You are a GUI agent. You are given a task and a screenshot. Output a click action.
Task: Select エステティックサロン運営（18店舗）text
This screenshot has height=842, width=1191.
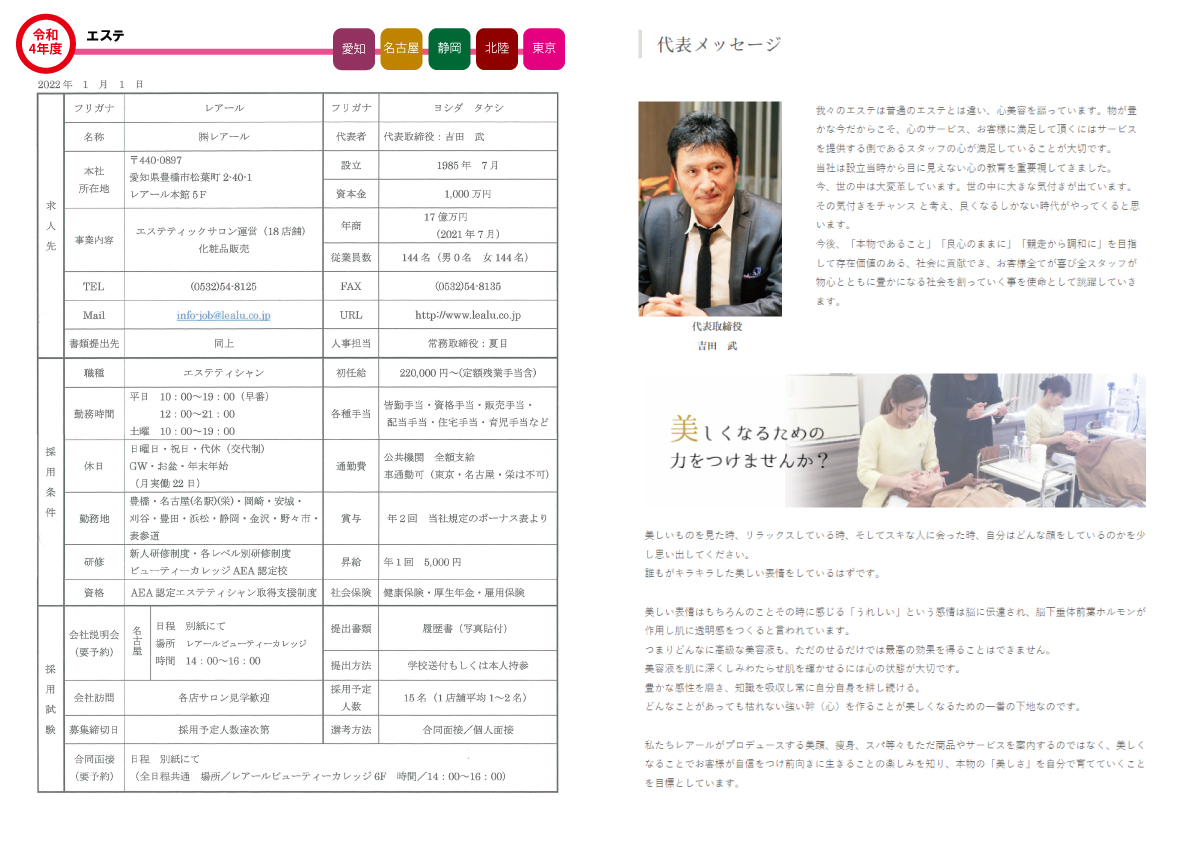pyautogui.click(x=220, y=231)
